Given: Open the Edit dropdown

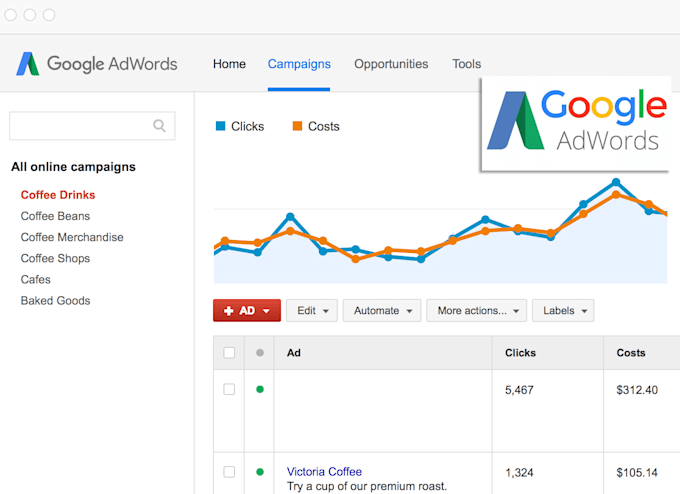Looking at the screenshot, I should tap(312, 311).
